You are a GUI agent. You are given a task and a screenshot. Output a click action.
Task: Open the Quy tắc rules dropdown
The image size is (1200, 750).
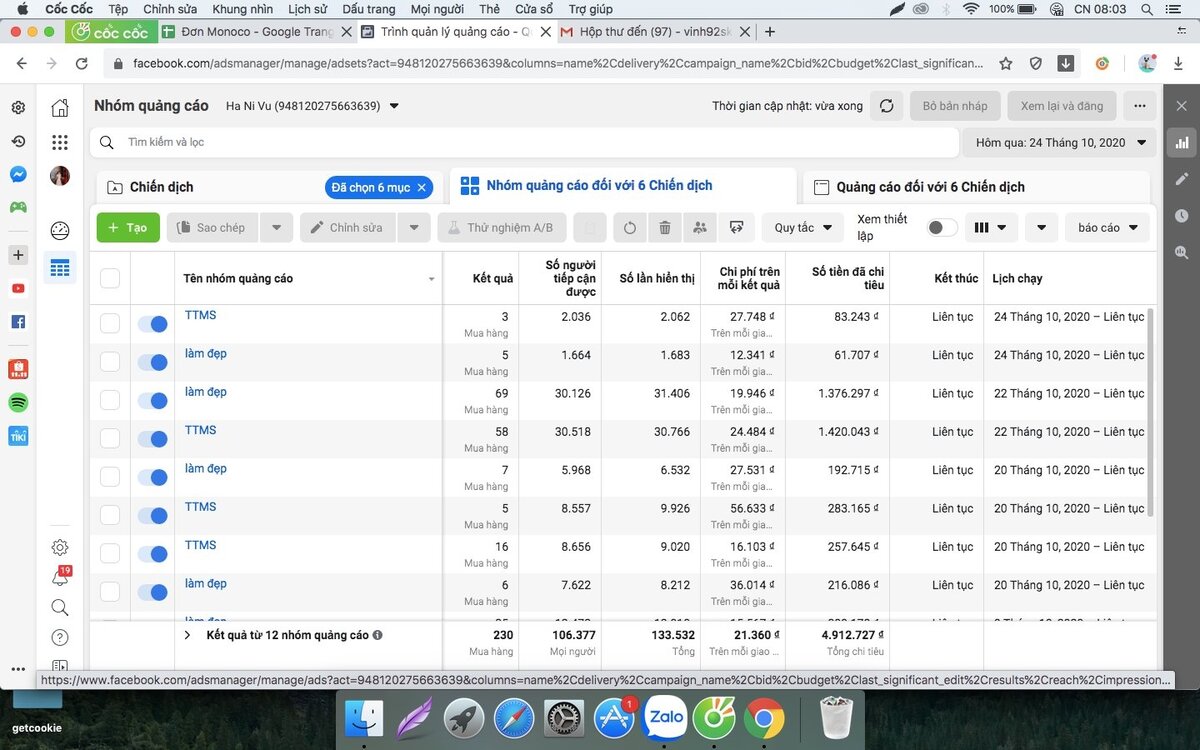tap(802, 228)
